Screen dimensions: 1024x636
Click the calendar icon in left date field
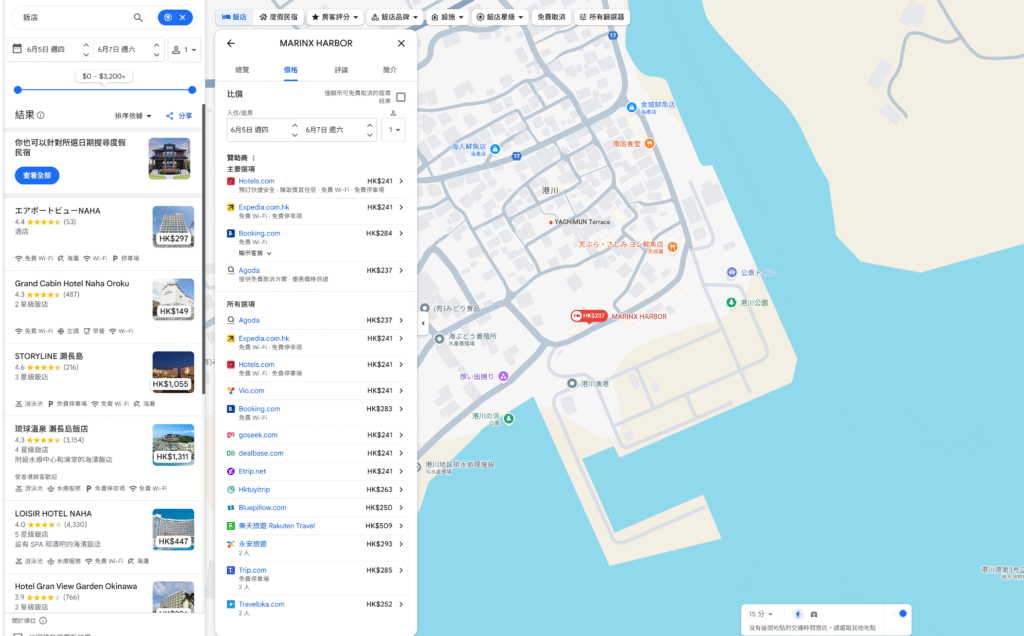[x=18, y=49]
